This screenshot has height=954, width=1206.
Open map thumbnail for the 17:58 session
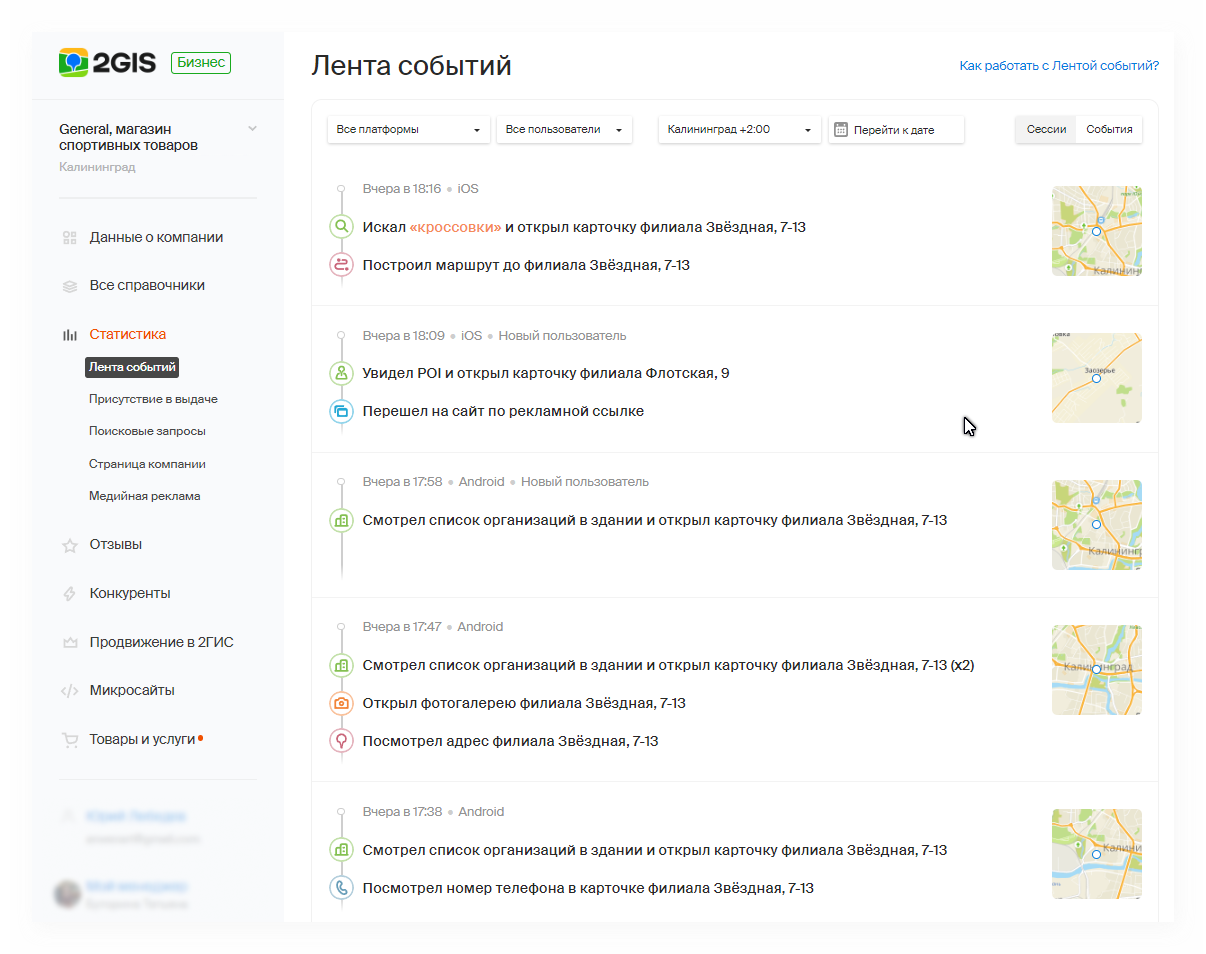pyautogui.click(x=1097, y=525)
